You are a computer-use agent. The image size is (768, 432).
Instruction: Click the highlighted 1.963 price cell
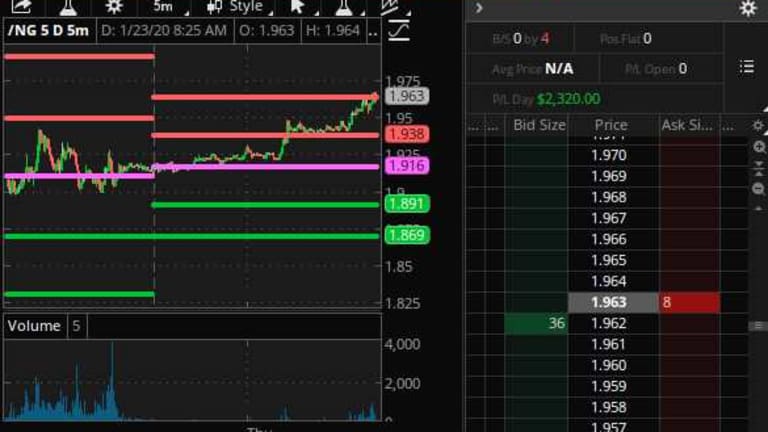coord(613,303)
